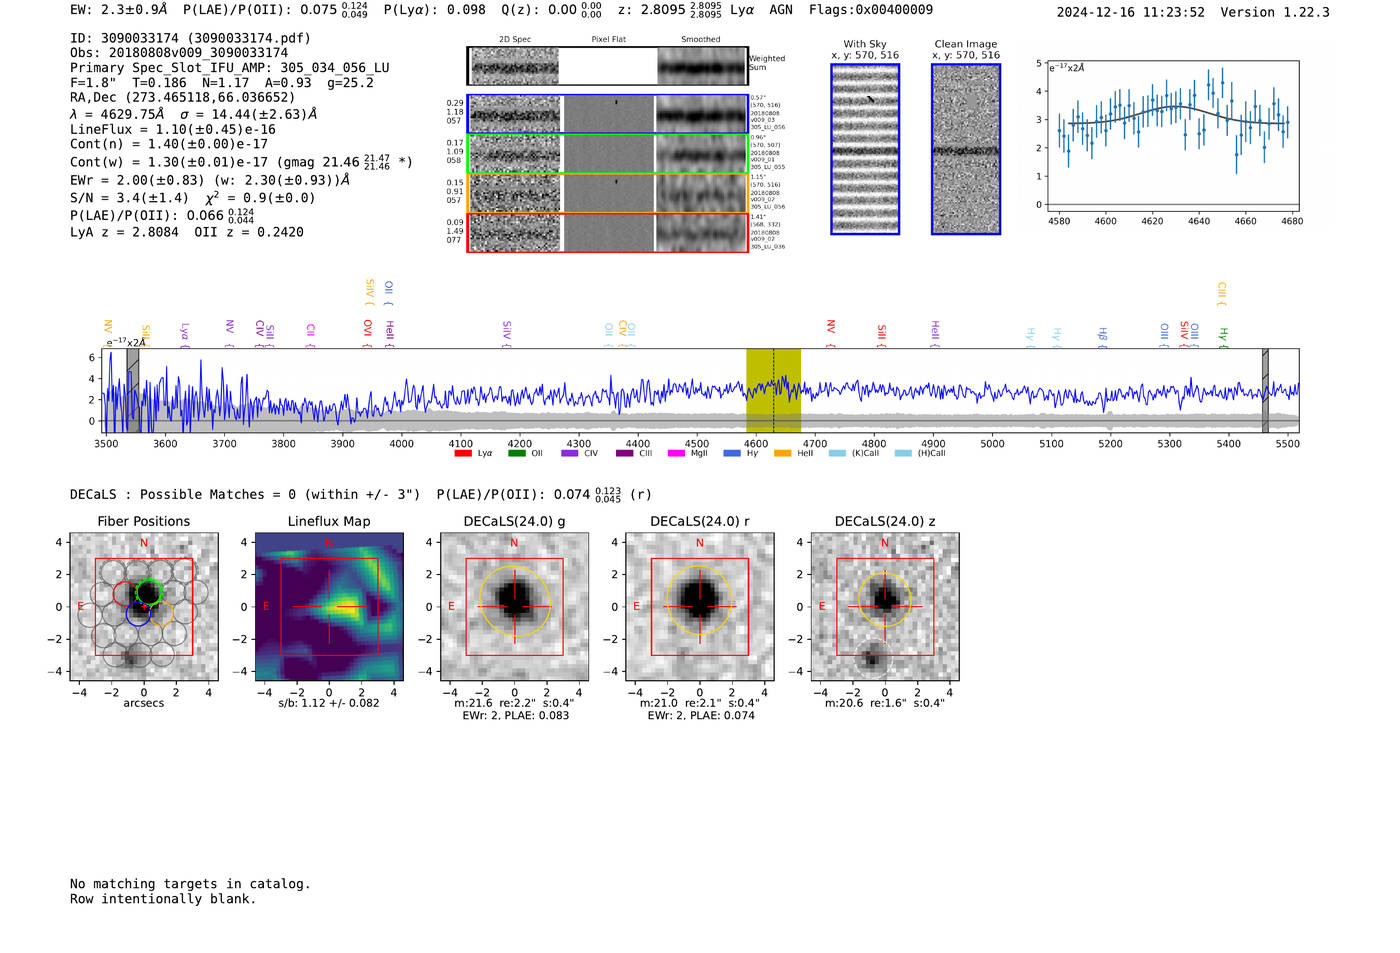
Task: Click the Fiber Positions image panel
Action: coord(143,607)
